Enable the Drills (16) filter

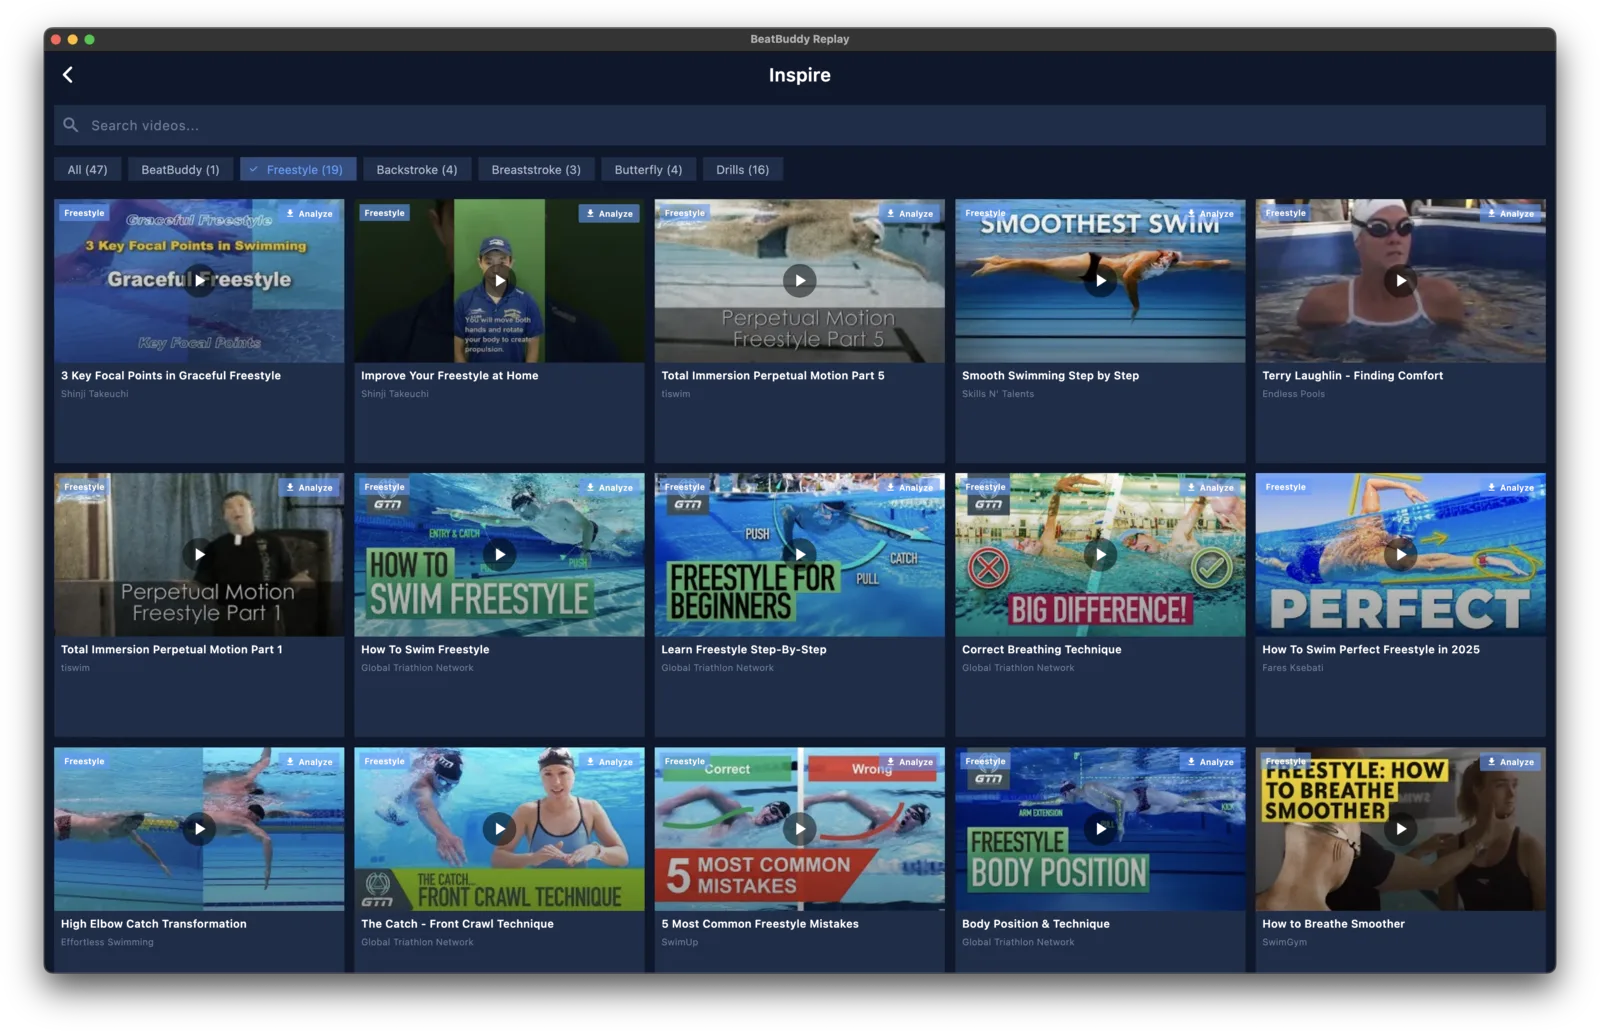point(742,170)
